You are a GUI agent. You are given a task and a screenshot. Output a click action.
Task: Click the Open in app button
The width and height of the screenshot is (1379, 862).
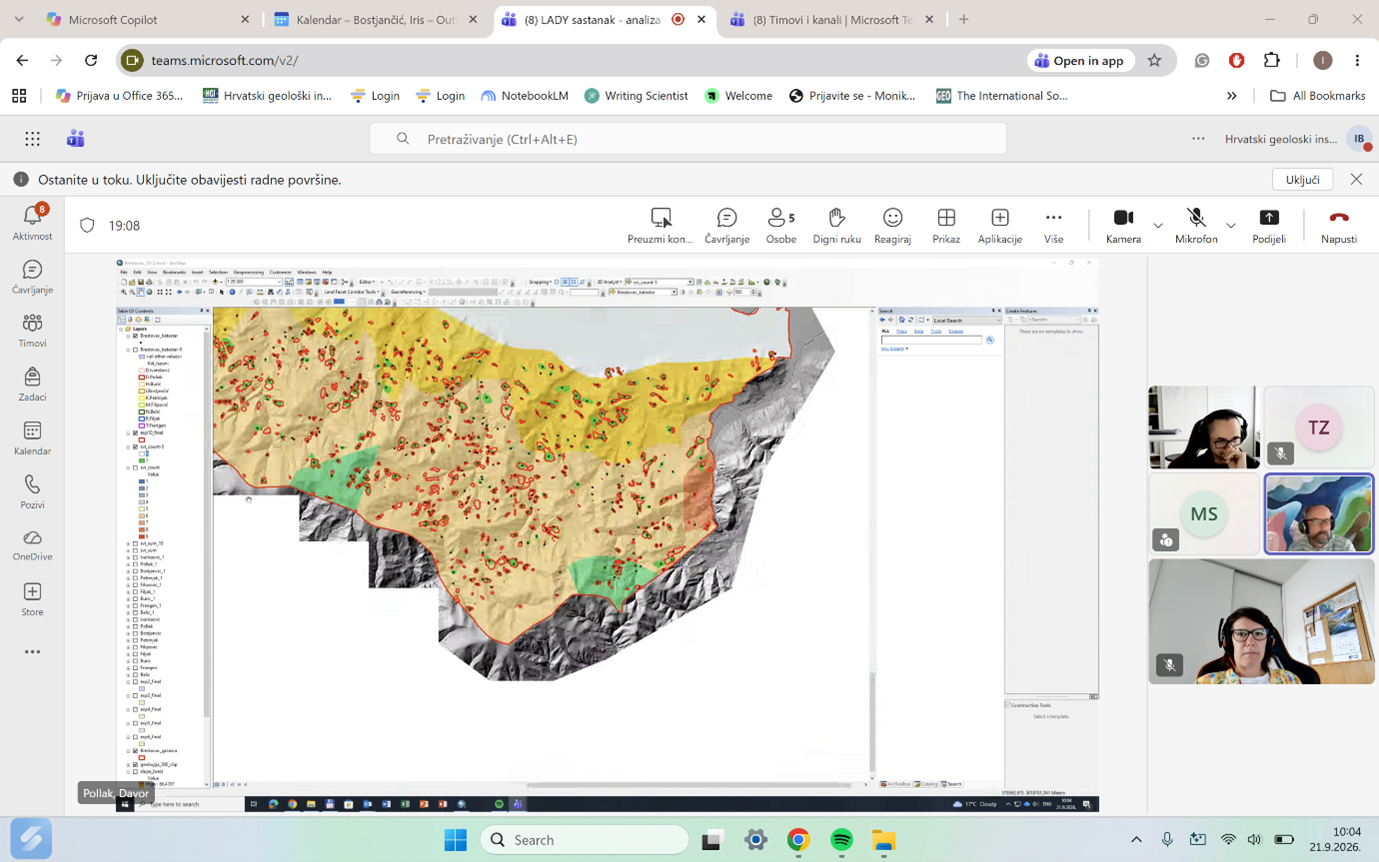[x=1080, y=60]
